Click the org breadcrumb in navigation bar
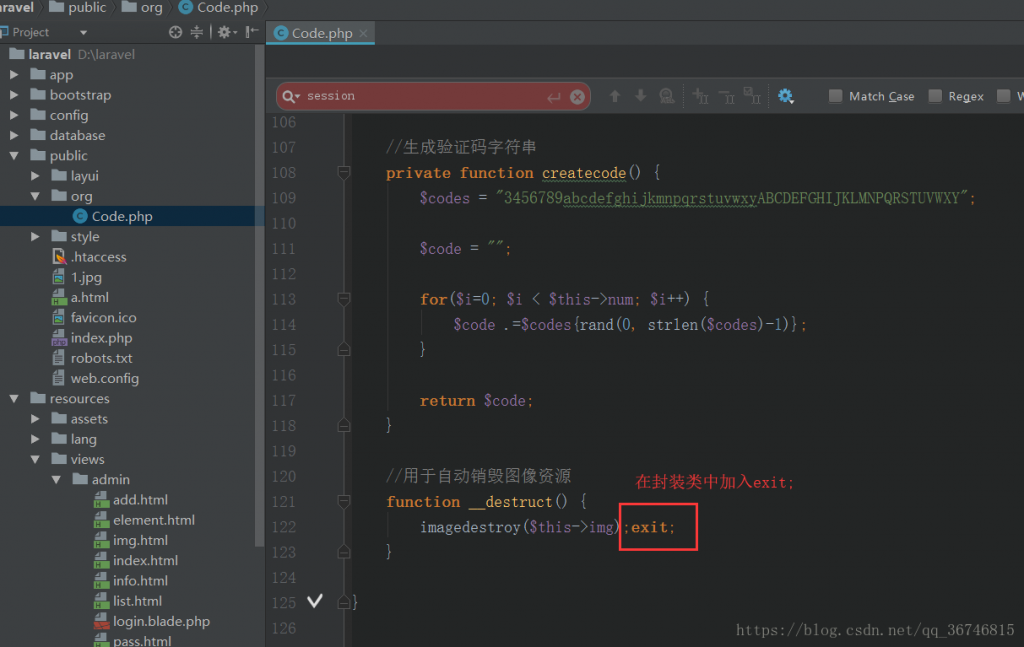1024x647 pixels. (x=151, y=7)
